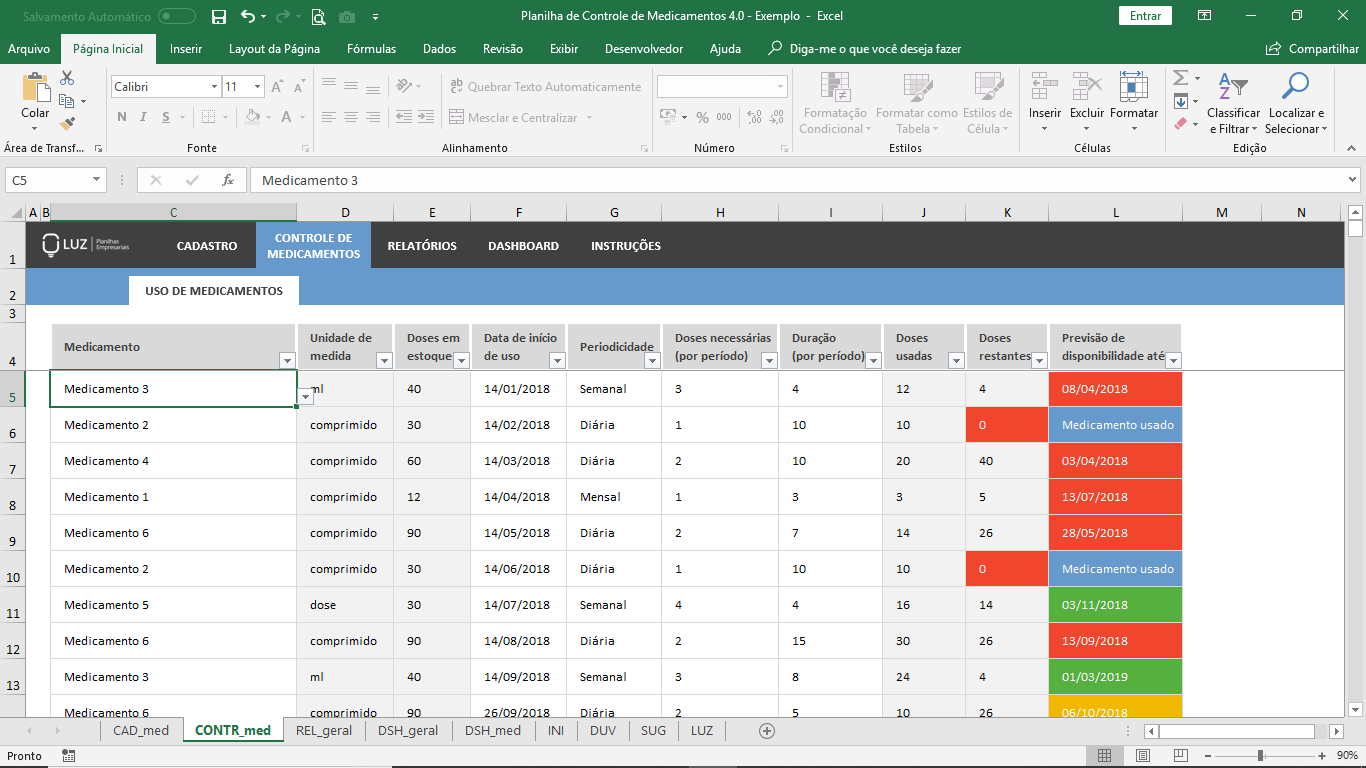
Task: Click the Save floppy disk icon
Action: [x=219, y=16]
